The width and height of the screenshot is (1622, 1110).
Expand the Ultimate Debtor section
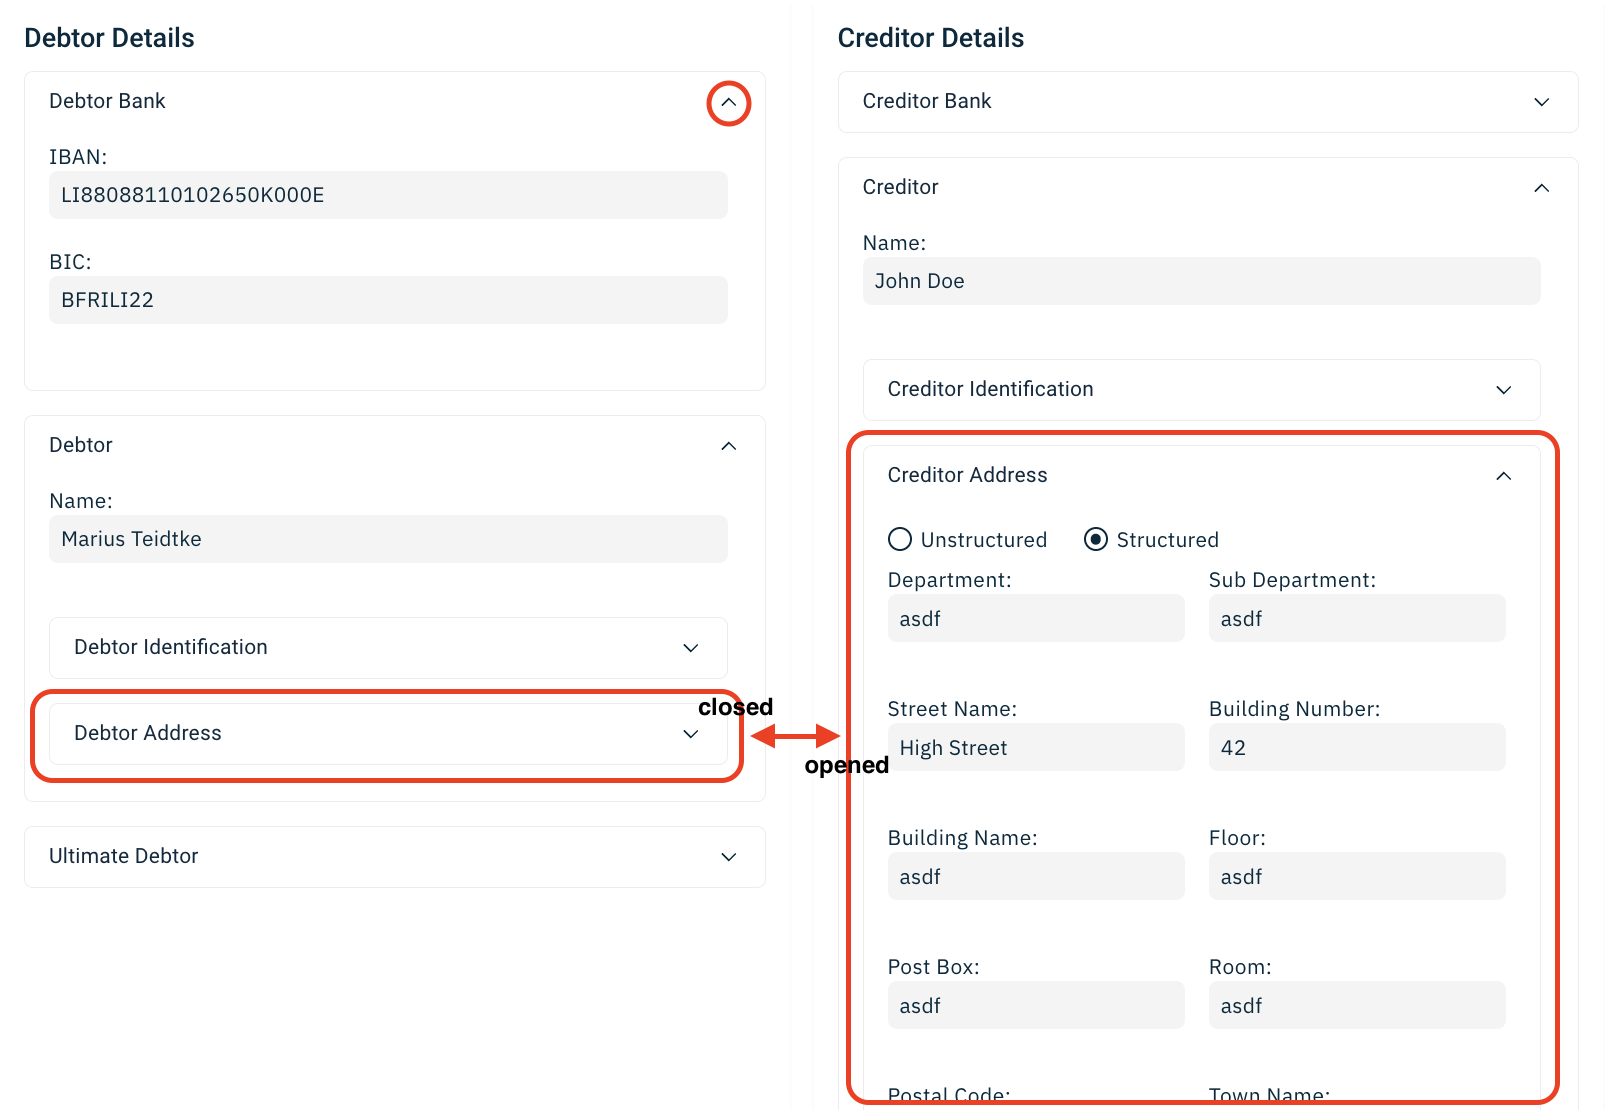pos(728,857)
